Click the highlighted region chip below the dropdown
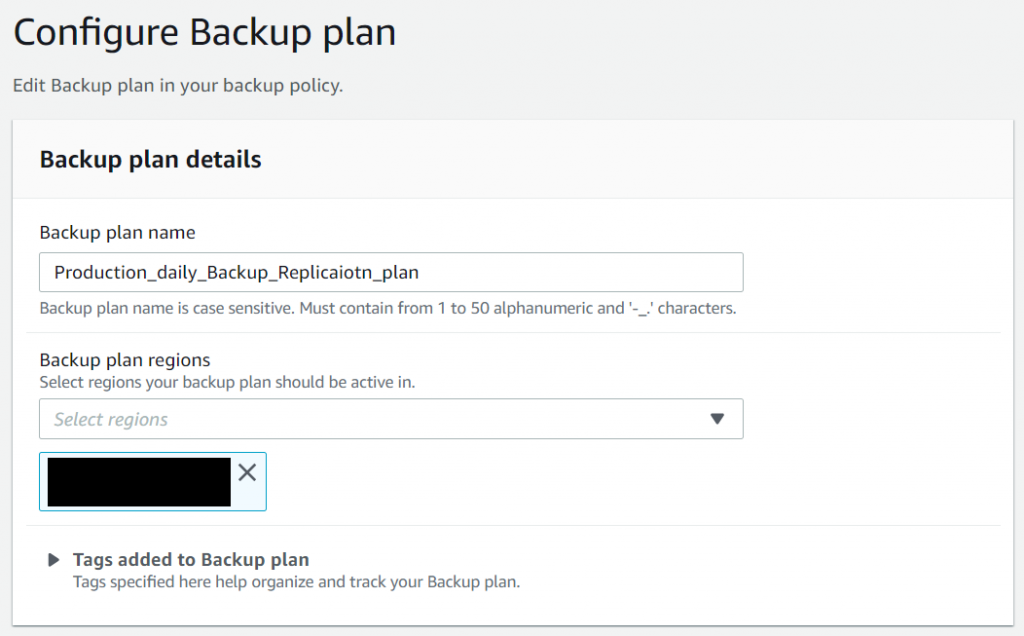 (140, 481)
